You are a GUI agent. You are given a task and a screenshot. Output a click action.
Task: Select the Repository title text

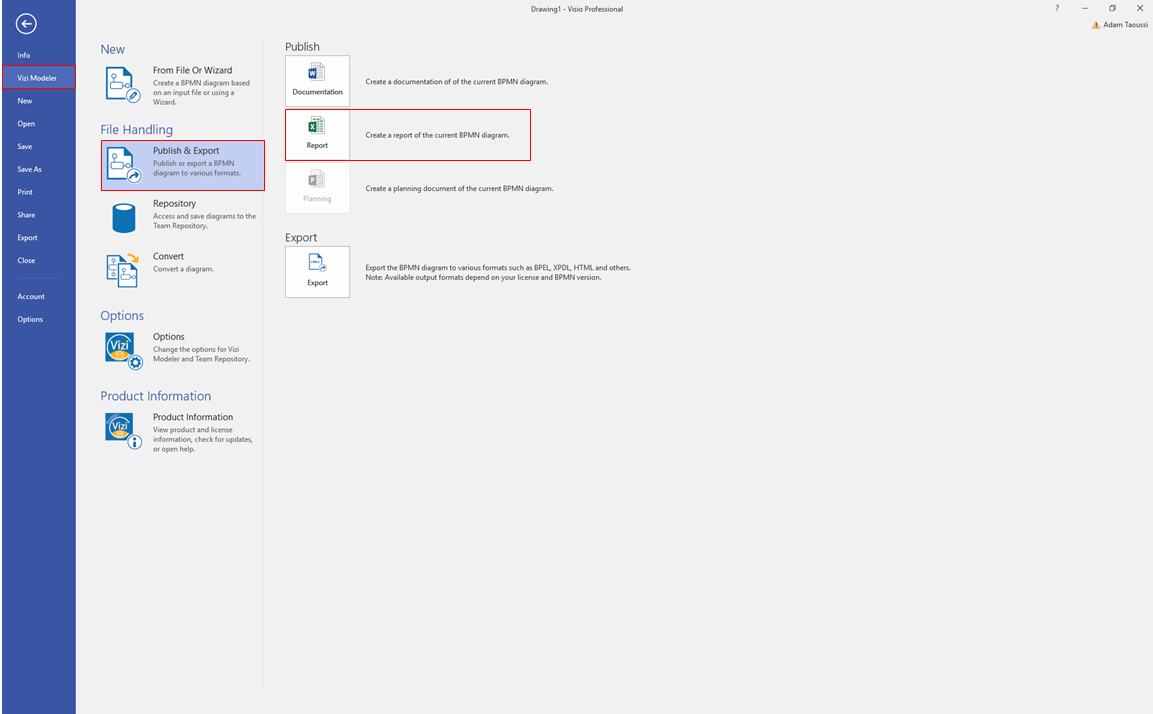174,204
